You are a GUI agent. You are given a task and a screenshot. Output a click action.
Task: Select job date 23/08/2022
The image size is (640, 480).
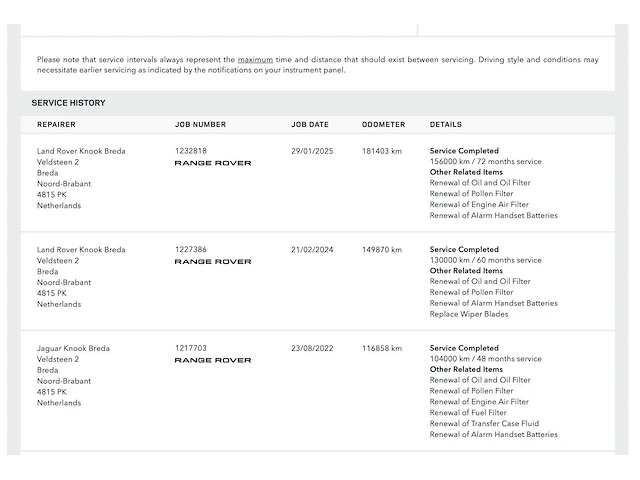click(x=312, y=348)
